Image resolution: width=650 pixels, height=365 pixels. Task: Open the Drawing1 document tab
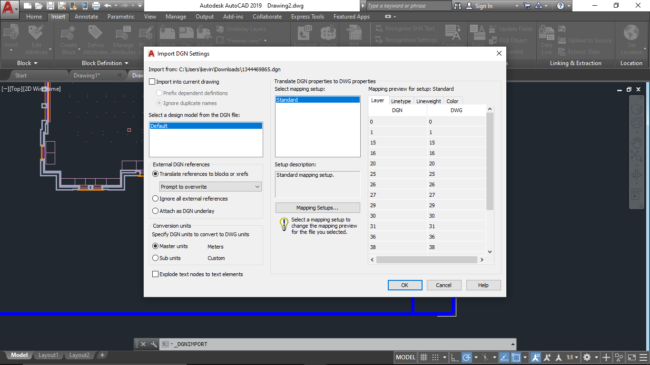[87, 75]
